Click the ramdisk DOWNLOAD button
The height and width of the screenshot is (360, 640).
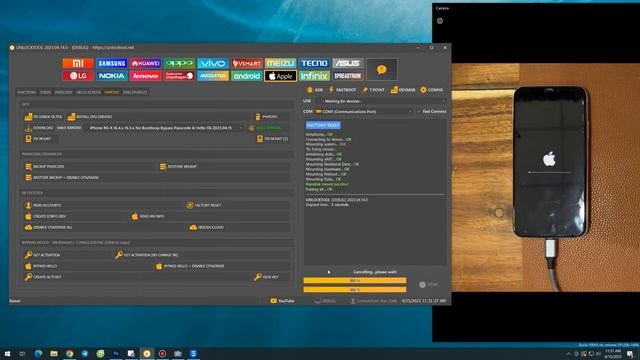click(x=39, y=128)
